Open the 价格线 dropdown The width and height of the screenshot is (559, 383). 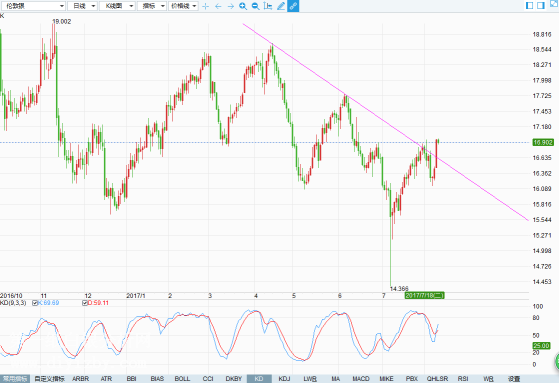[x=183, y=6]
